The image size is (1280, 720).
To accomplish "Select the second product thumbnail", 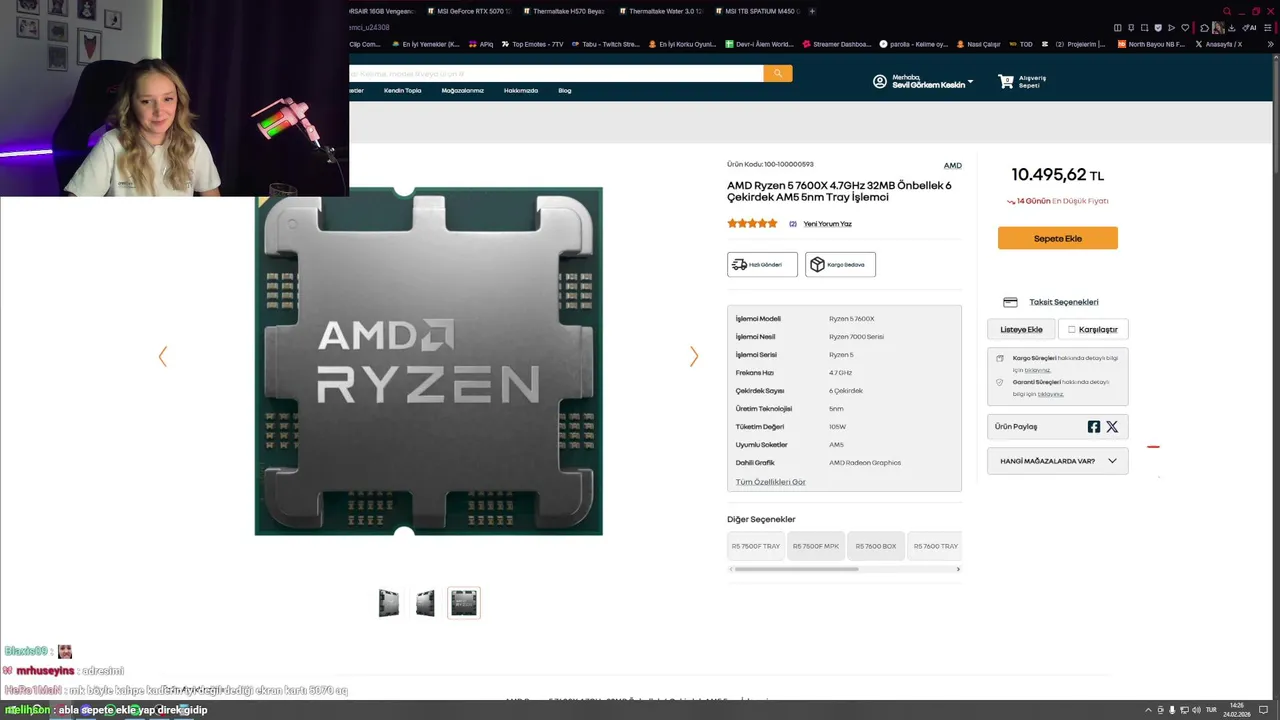I will click(426, 602).
